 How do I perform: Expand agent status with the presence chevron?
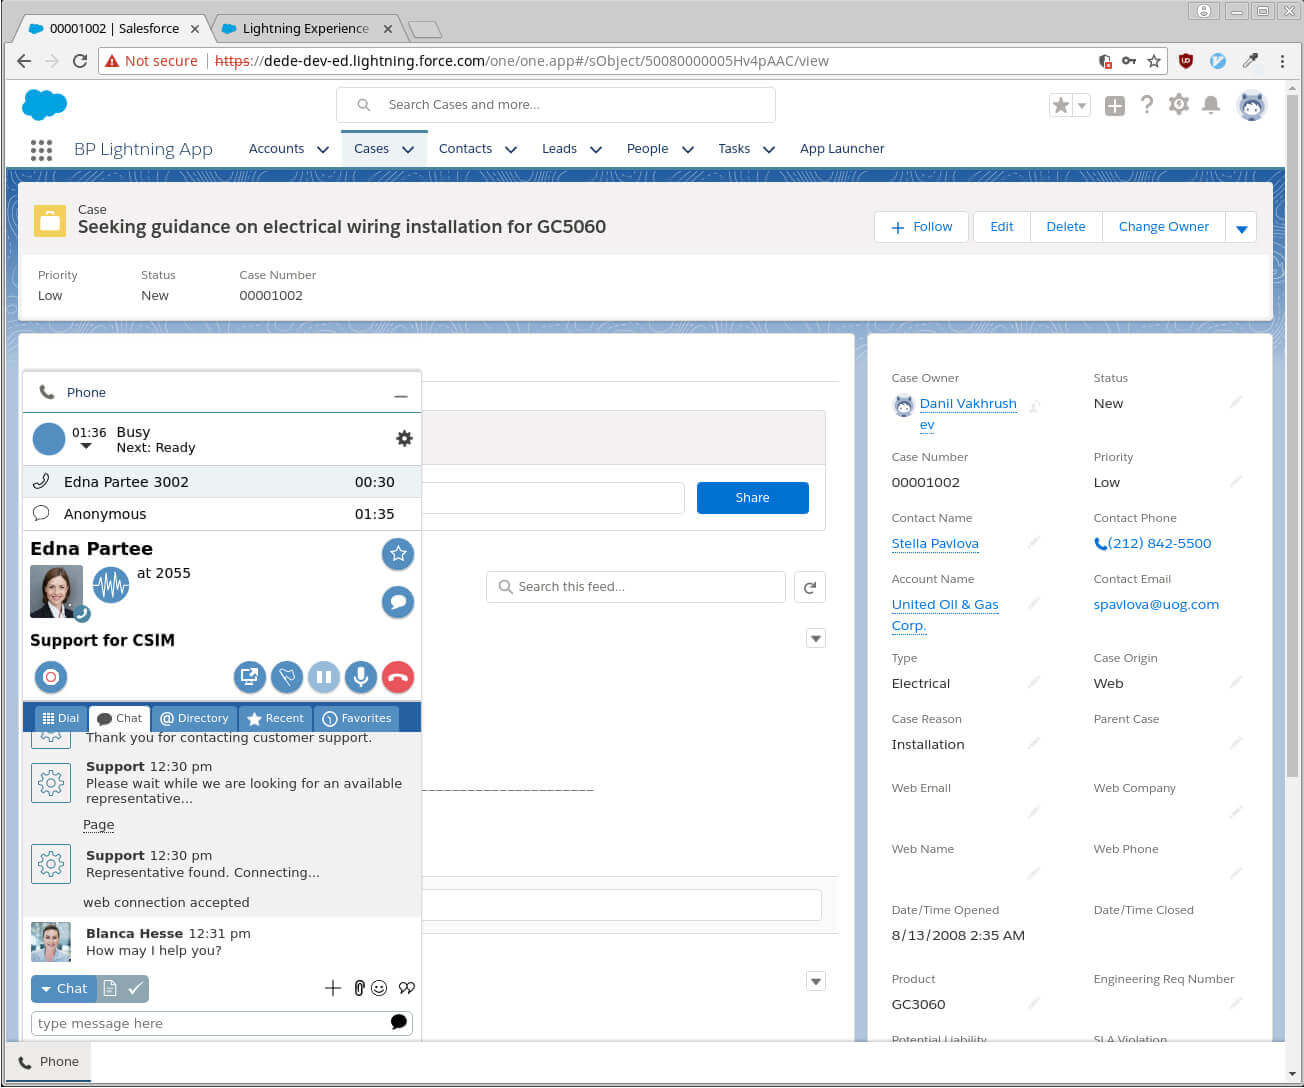coord(85,447)
